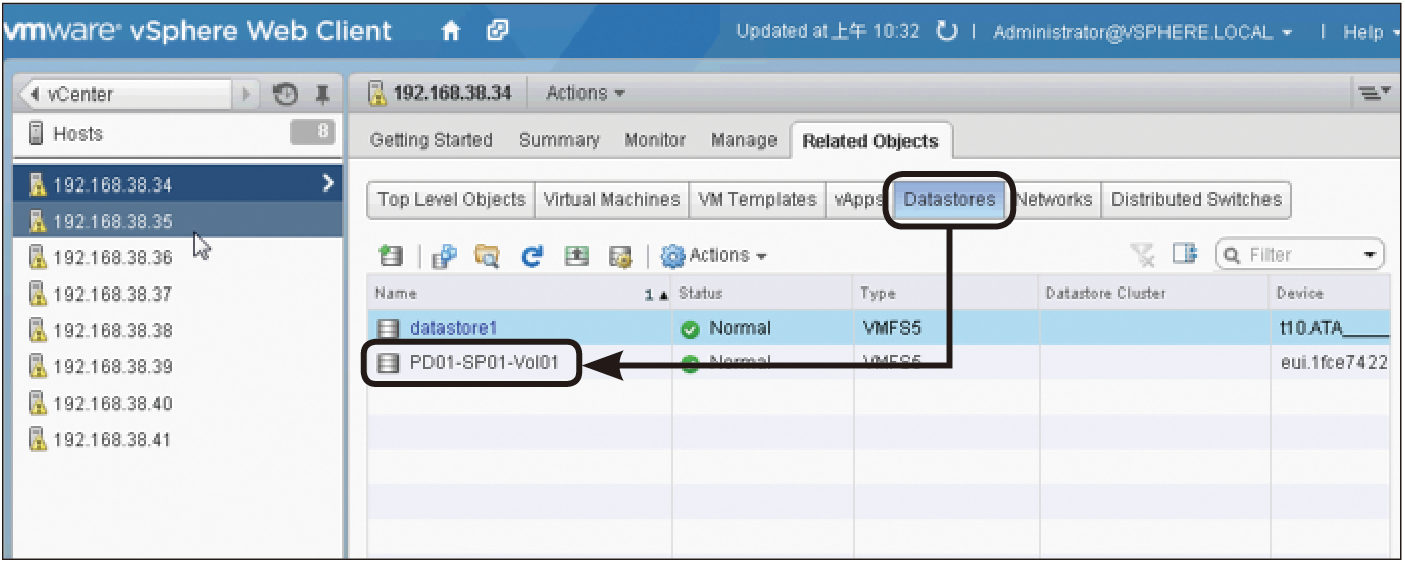
Task: Click the show/hide columns export icon
Action: 1186,255
